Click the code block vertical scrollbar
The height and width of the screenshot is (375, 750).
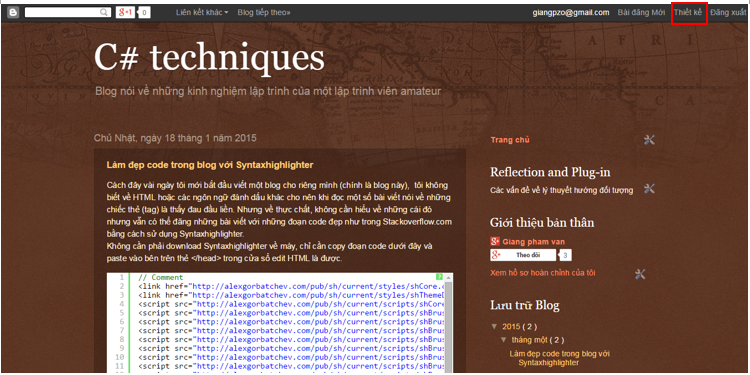tap(449, 323)
